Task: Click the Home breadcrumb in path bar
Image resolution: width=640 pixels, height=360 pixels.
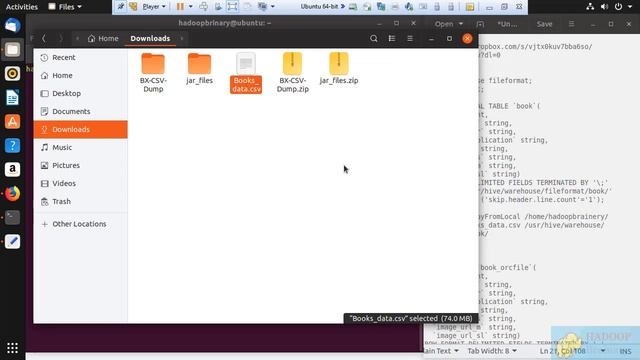Action: point(103,38)
